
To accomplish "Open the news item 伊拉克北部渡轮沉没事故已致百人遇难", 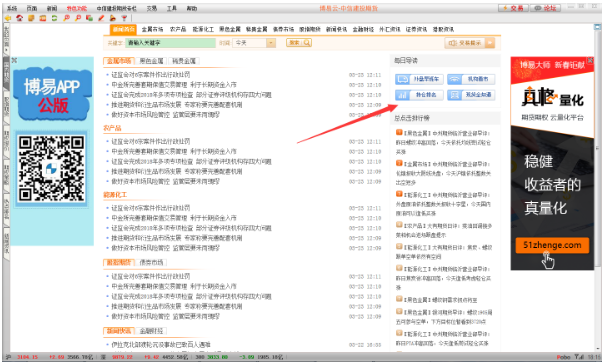I will tap(161, 344).
